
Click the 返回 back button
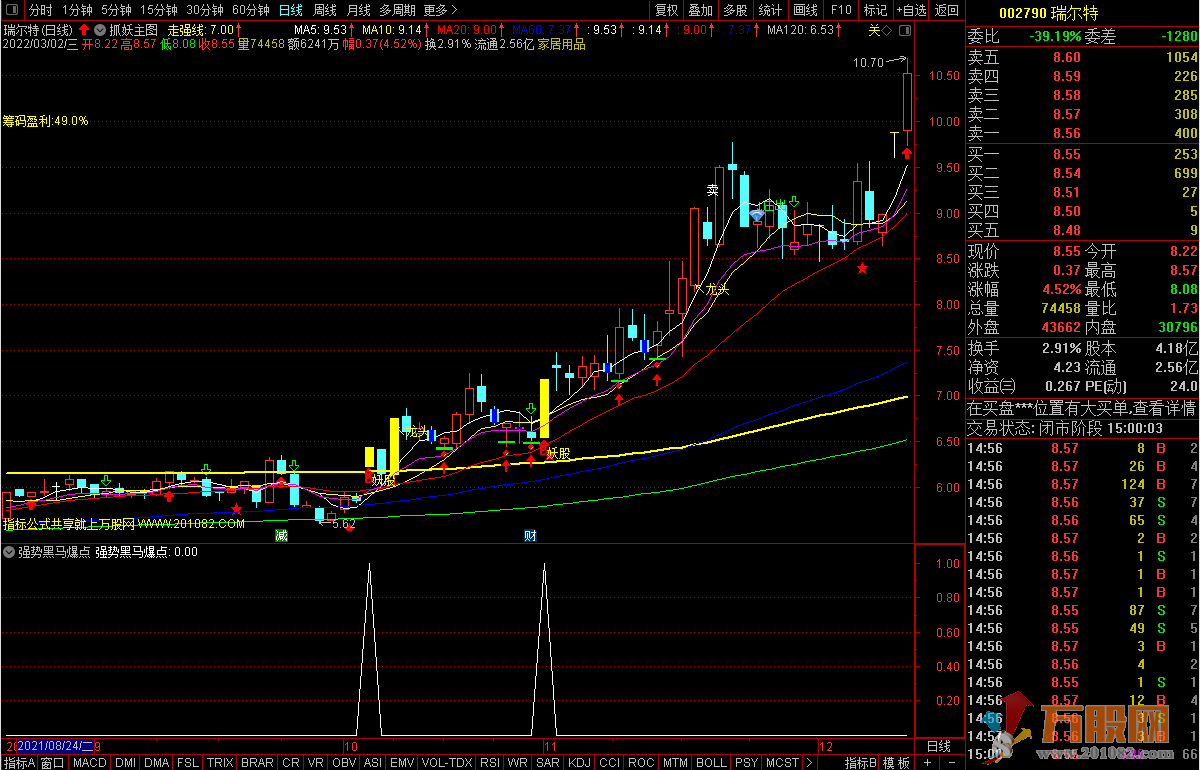pyautogui.click(x=945, y=10)
